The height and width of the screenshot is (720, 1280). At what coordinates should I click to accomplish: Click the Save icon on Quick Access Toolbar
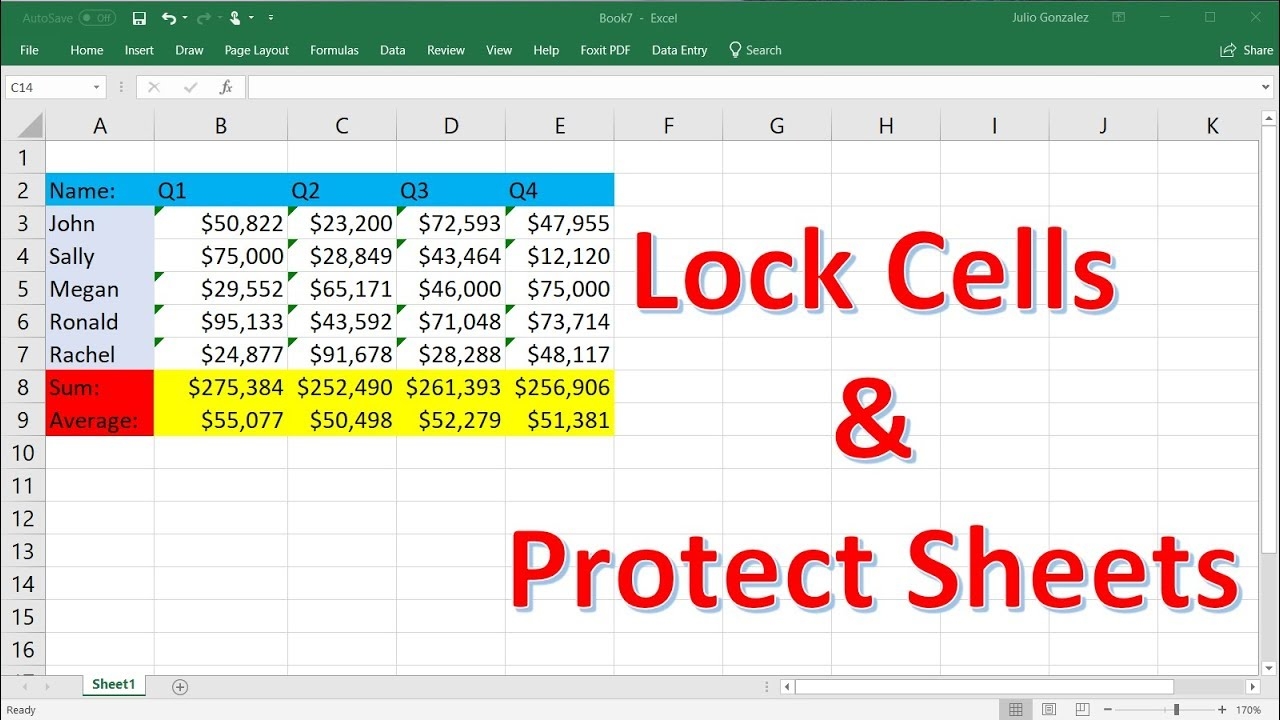139,18
